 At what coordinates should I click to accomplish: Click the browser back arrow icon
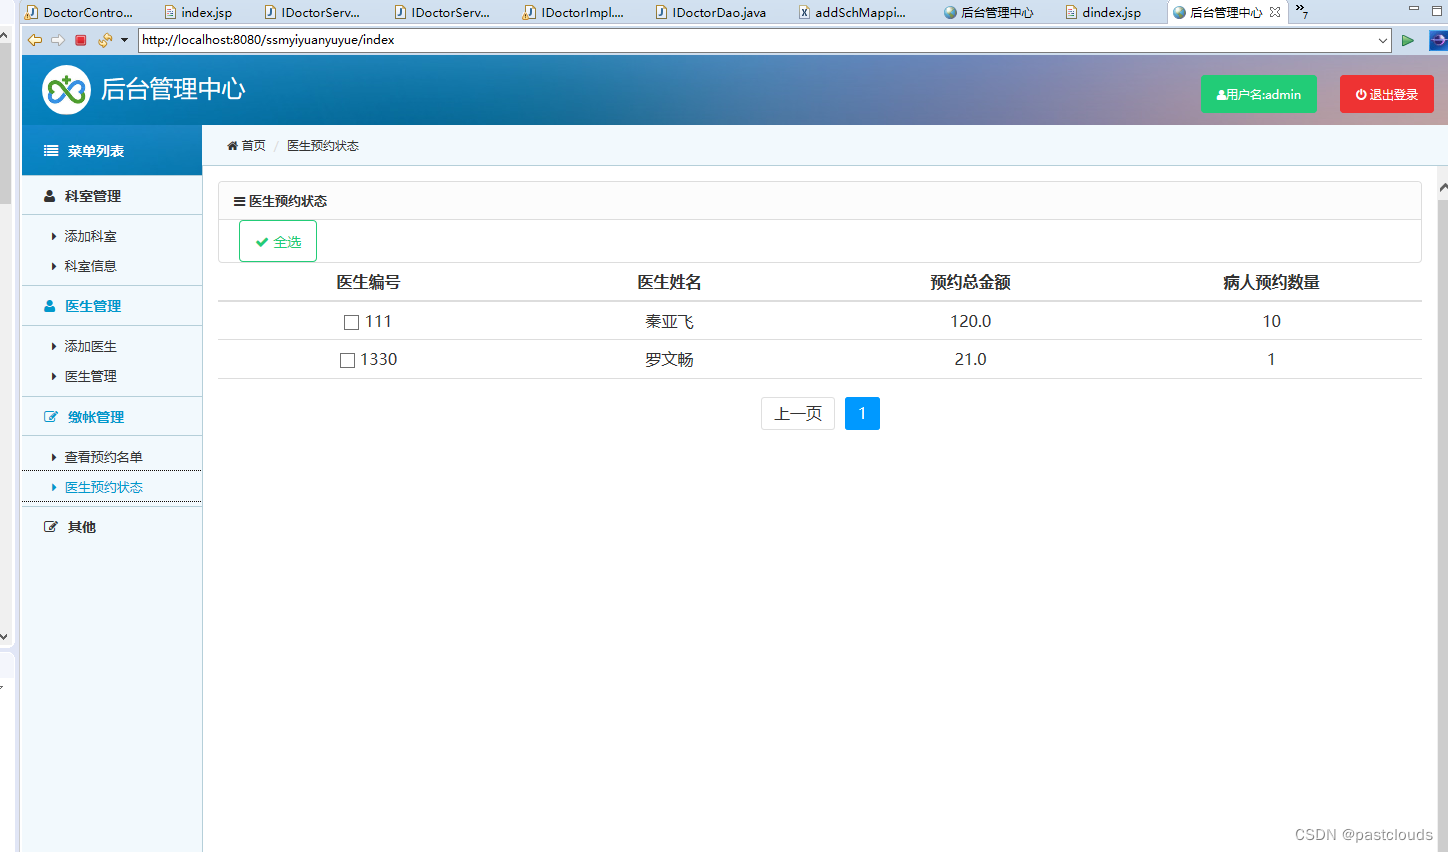pyautogui.click(x=35, y=40)
